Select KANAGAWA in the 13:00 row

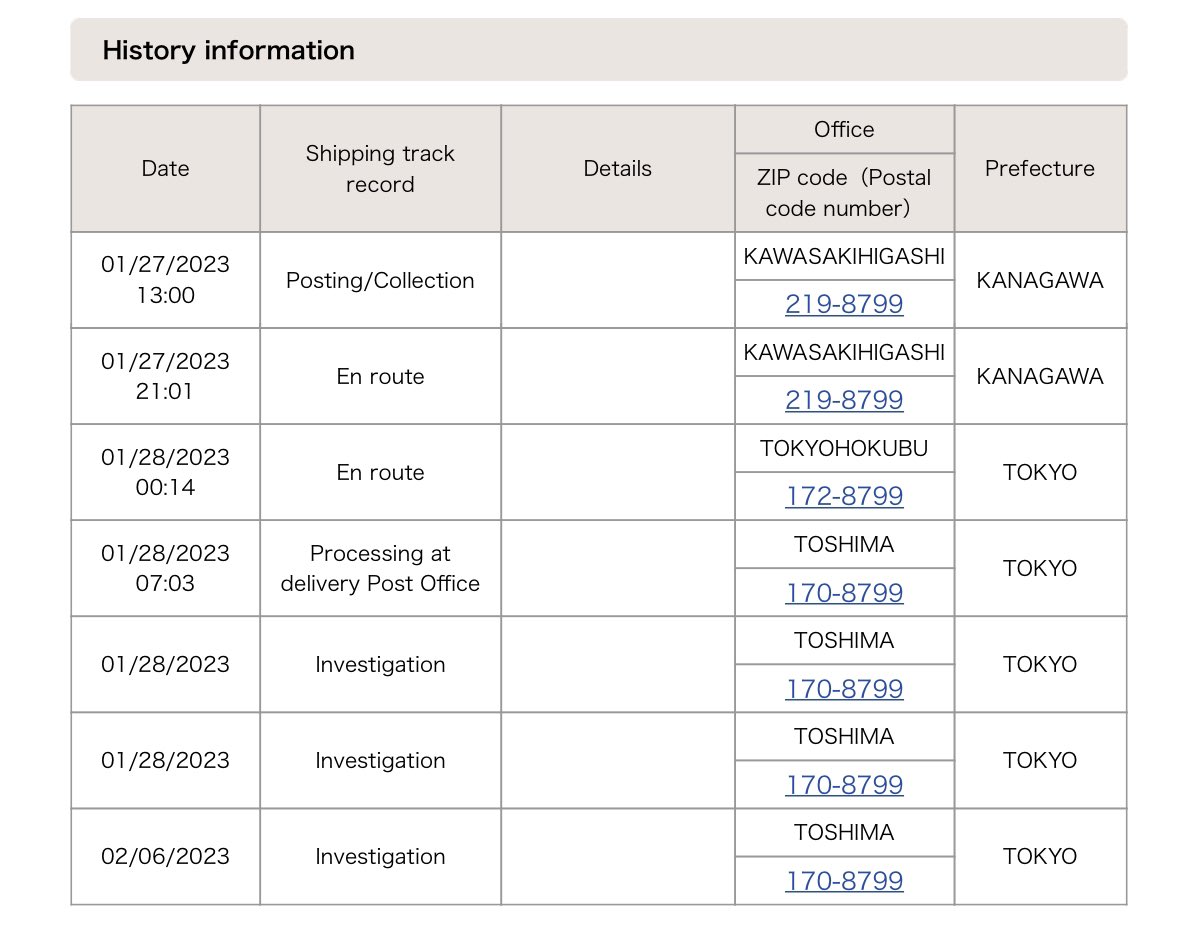[x=1040, y=281]
